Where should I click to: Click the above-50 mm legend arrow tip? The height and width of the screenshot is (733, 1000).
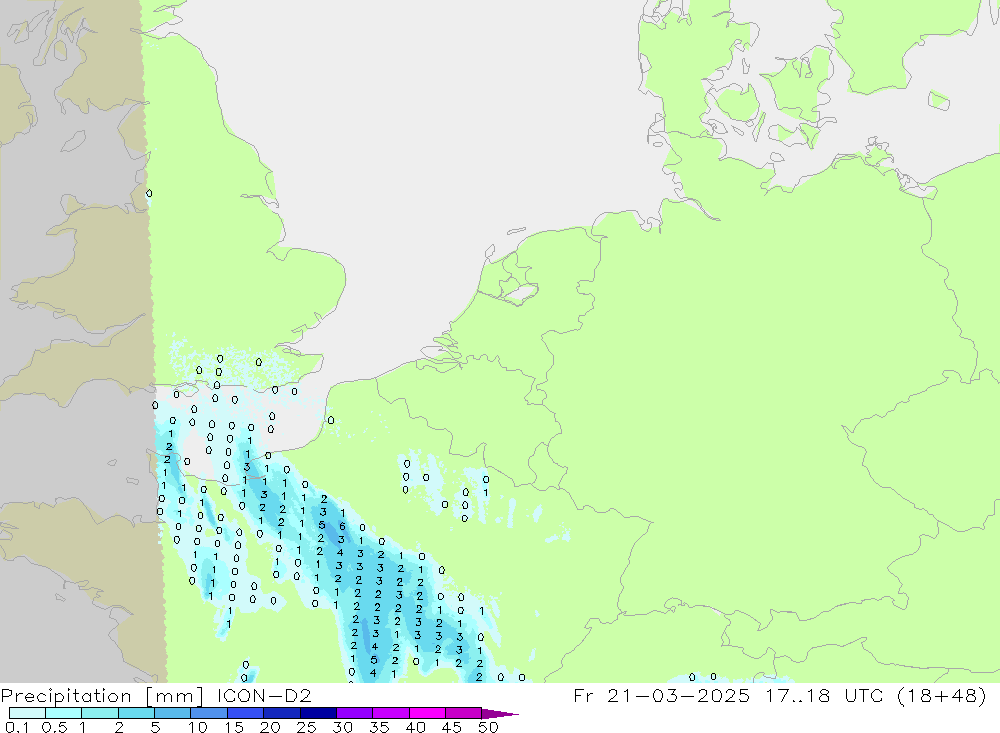click(x=501, y=714)
